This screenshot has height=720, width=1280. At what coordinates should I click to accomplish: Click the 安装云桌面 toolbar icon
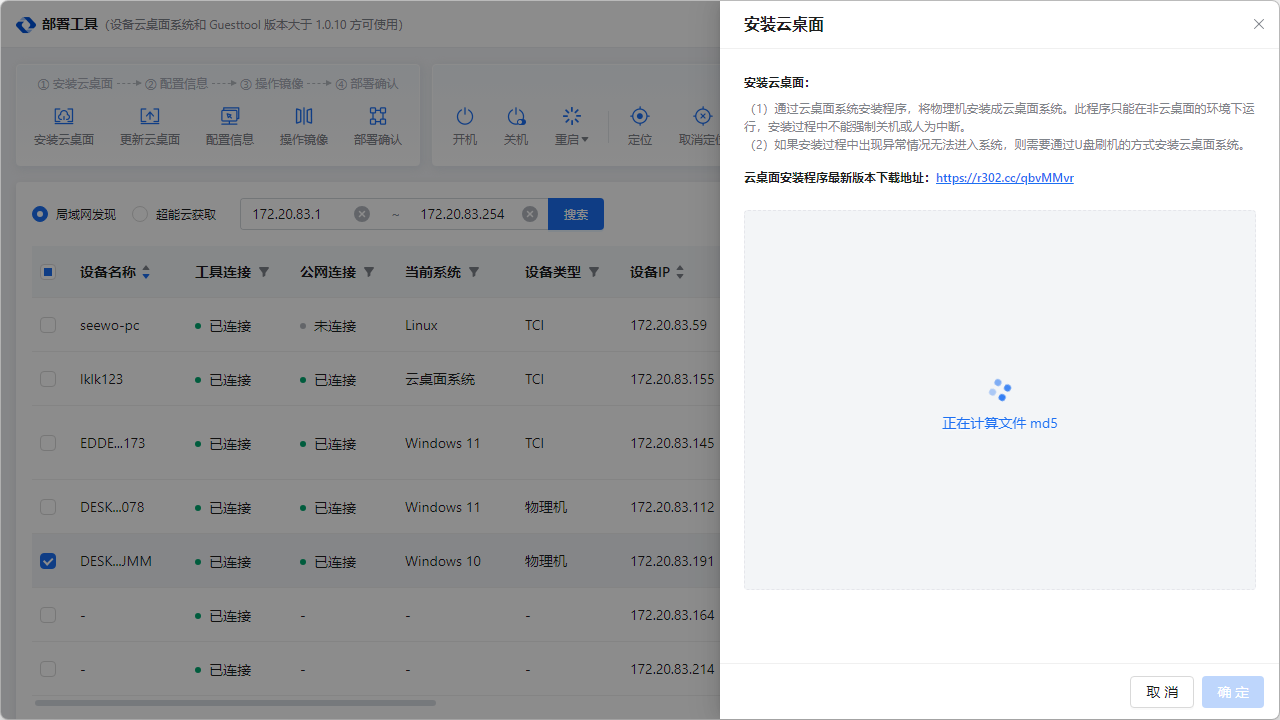tap(64, 117)
